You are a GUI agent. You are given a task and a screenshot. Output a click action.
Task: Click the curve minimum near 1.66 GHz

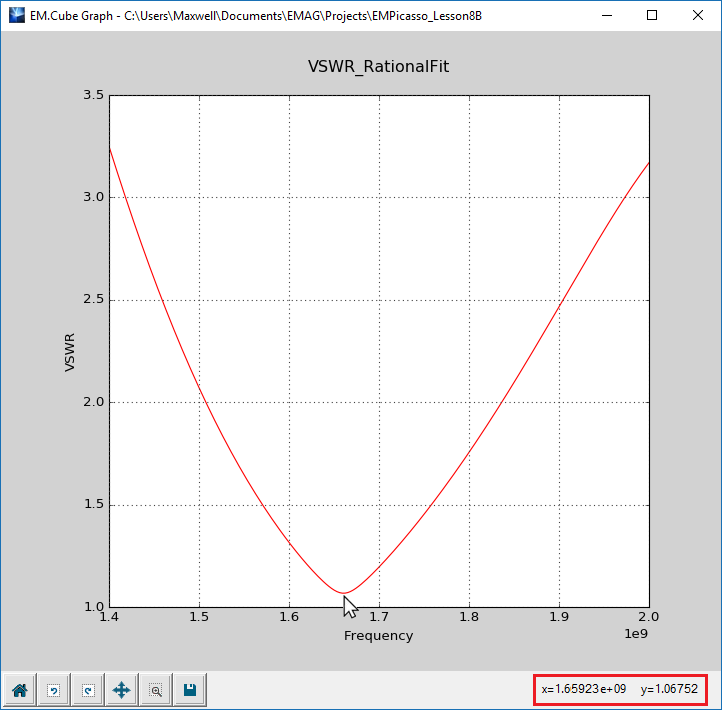(x=344, y=593)
